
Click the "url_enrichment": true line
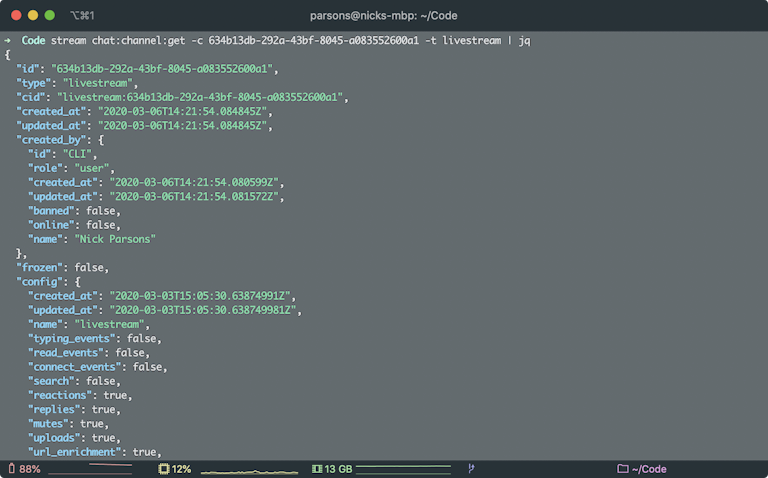(x=95, y=452)
